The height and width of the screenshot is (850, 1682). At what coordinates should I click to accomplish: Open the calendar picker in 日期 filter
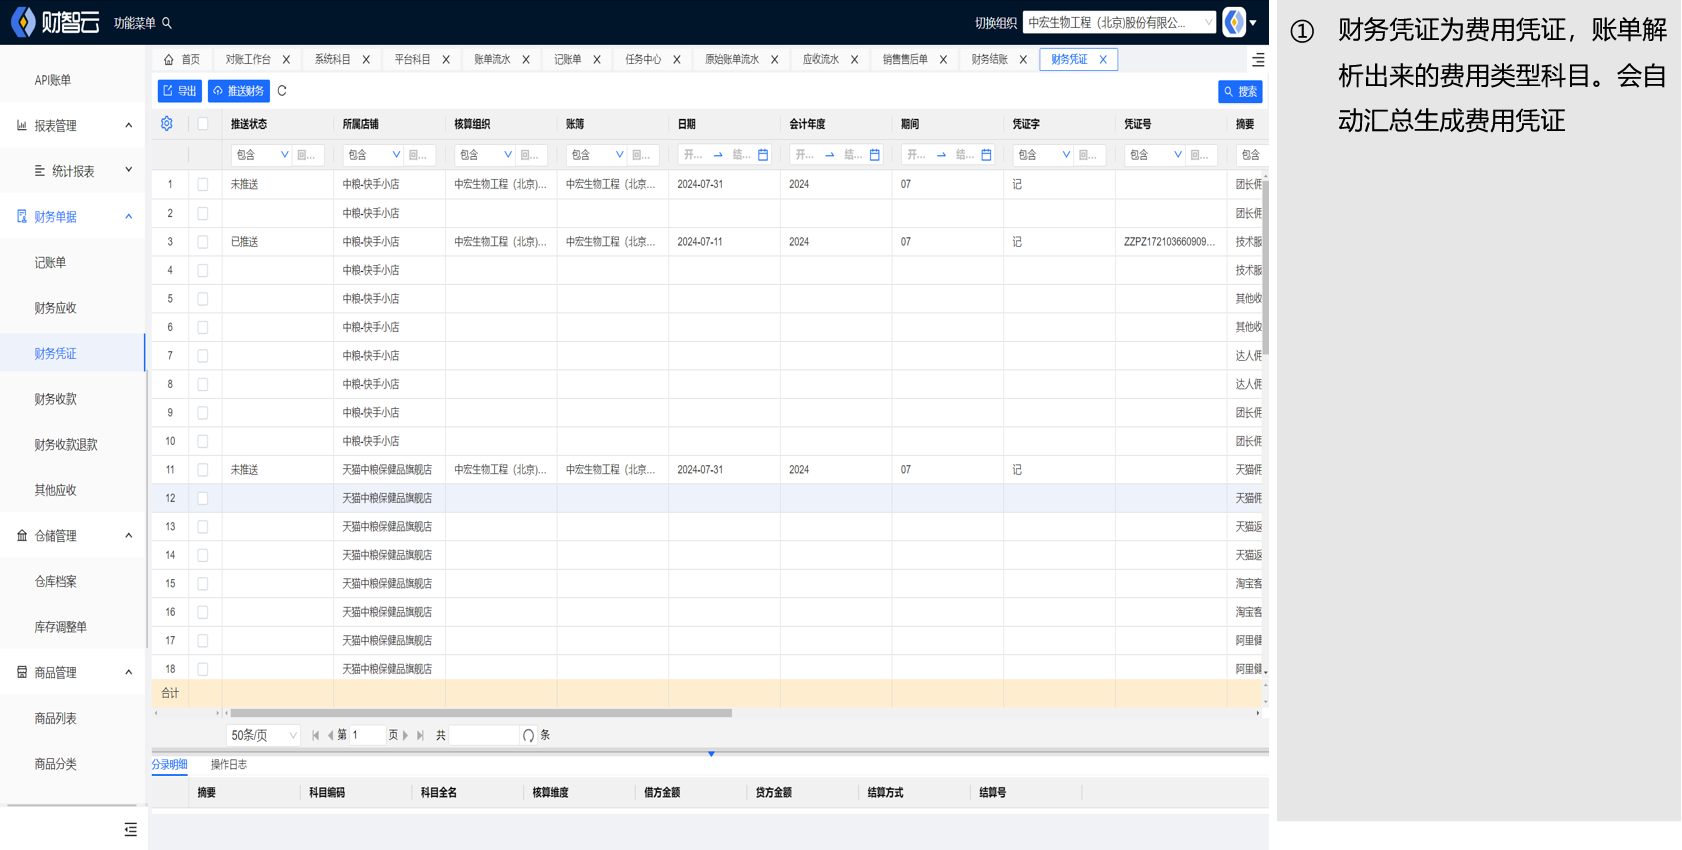pyautogui.click(x=763, y=155)
